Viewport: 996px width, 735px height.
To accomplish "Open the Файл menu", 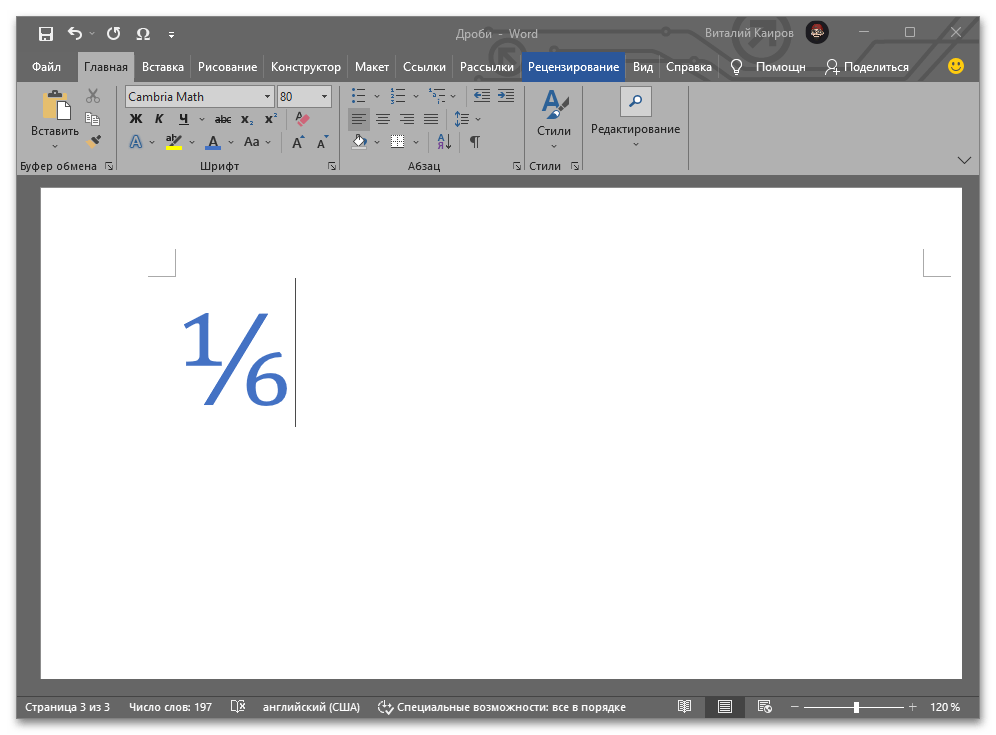I will click(x=46, y=67).
